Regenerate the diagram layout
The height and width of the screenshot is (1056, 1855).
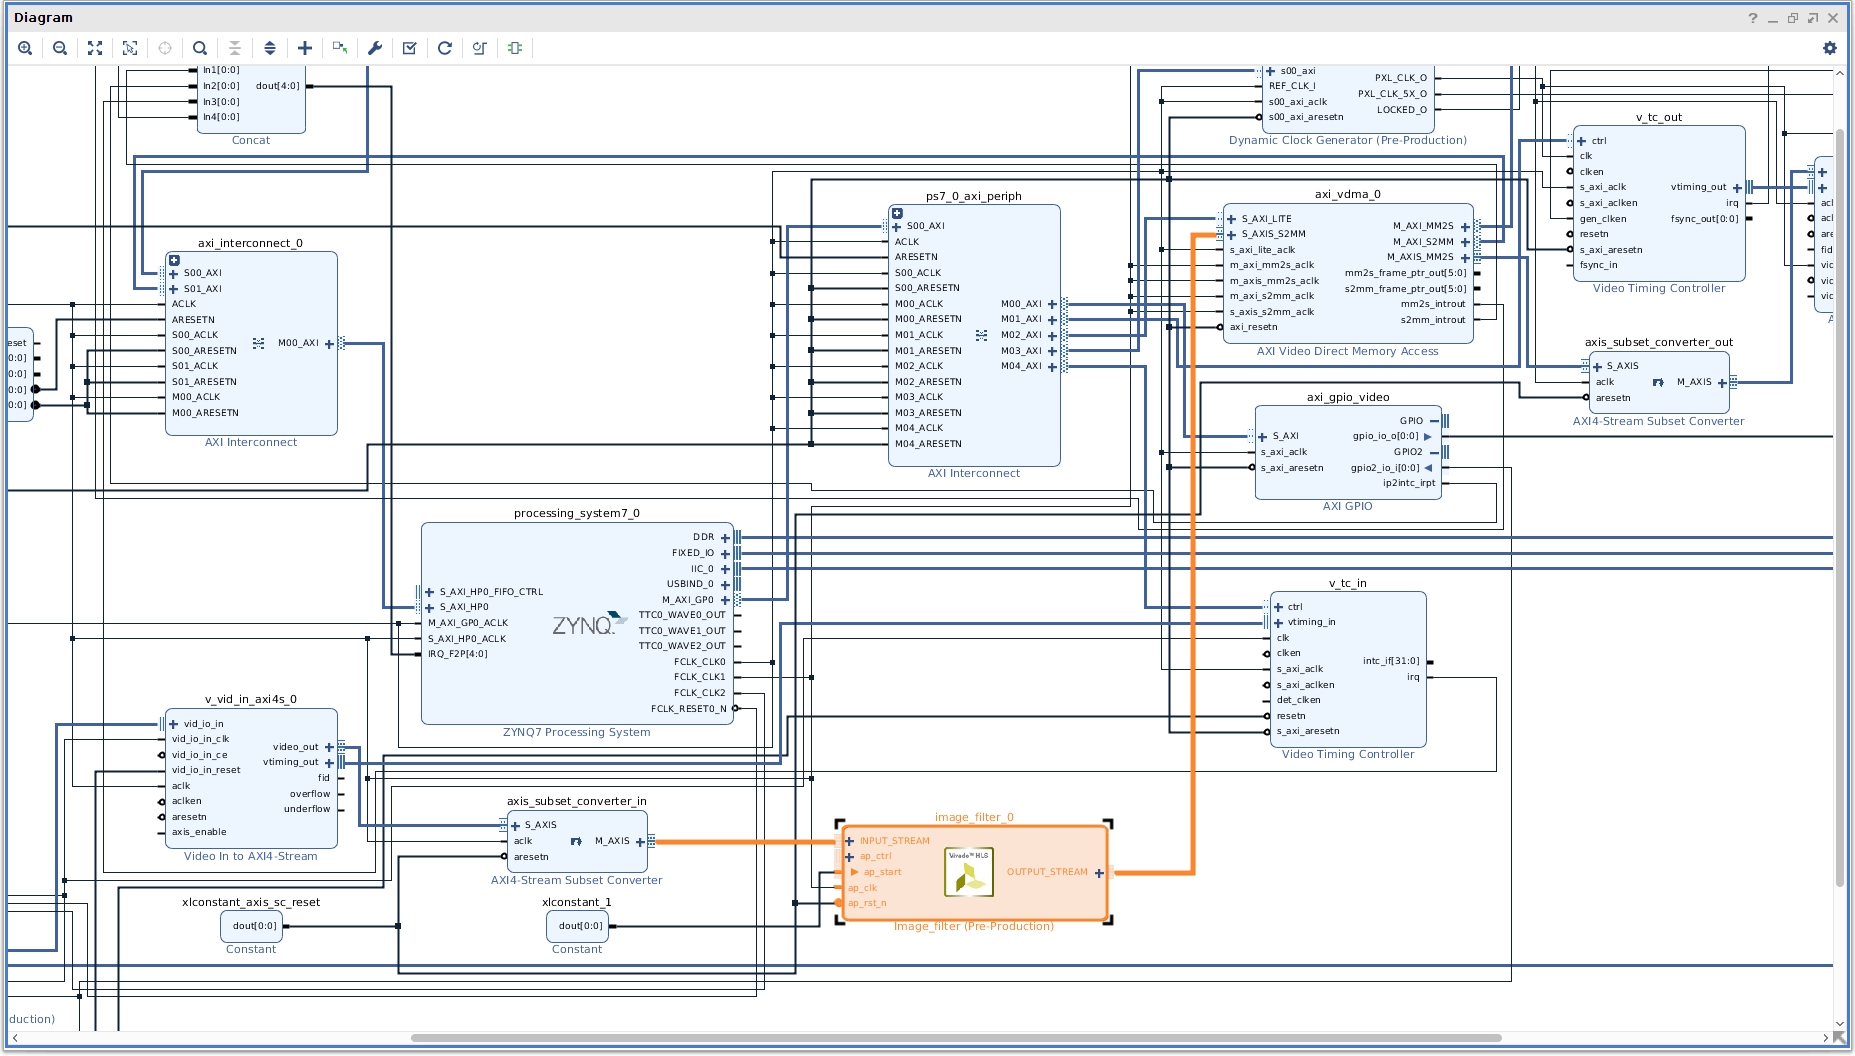tap(445, 48)
